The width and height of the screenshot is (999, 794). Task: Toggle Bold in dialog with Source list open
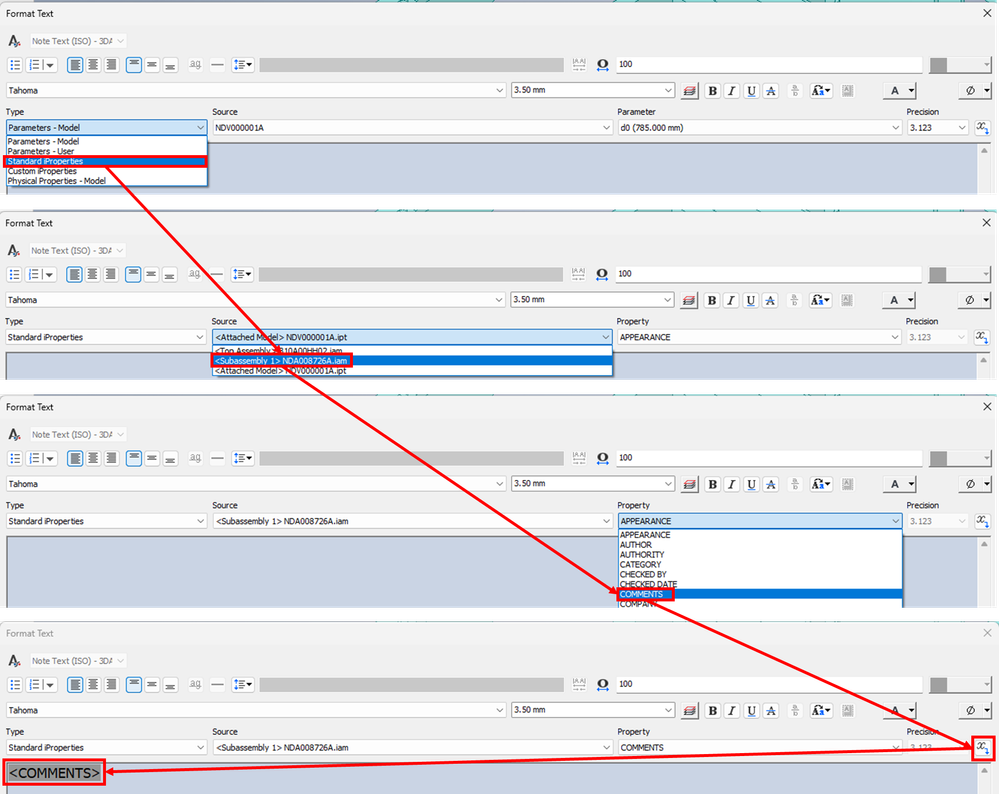point(712,300)
